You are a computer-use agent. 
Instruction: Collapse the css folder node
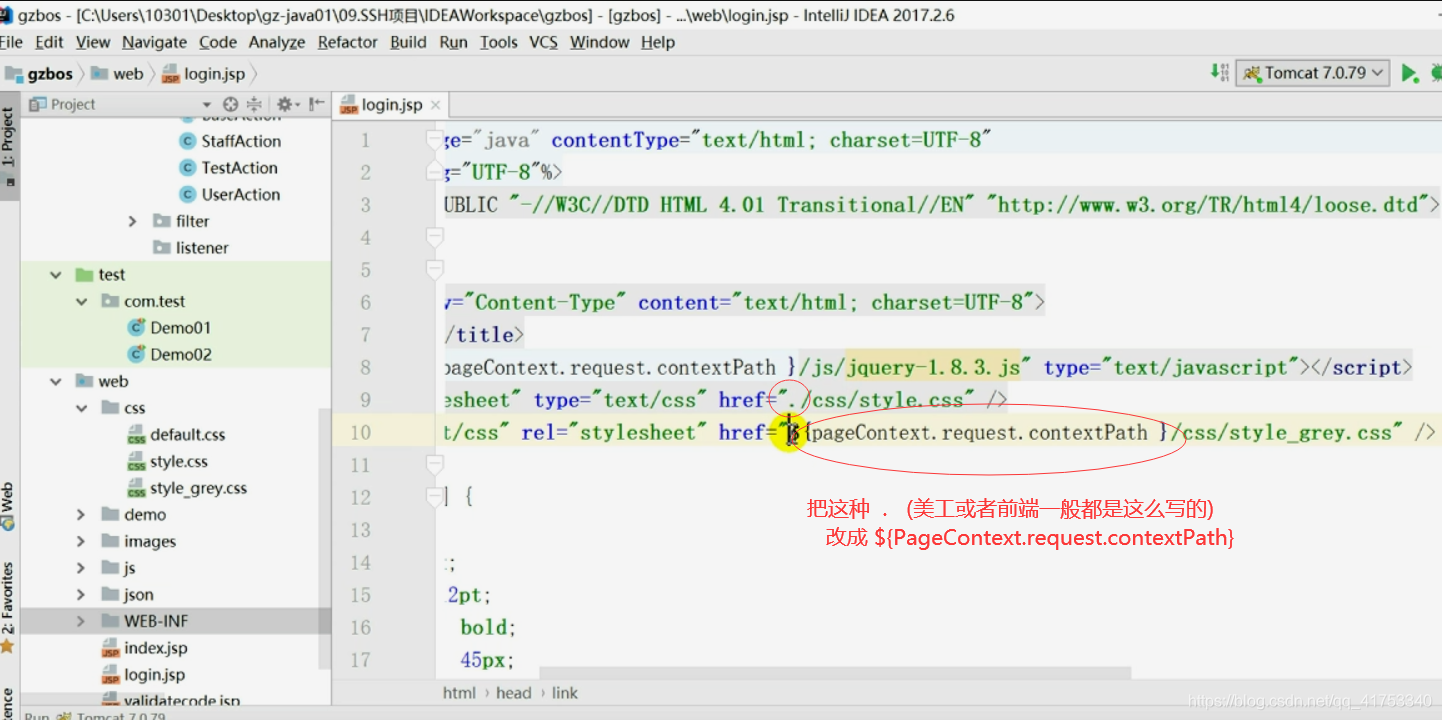click(82, 408)
